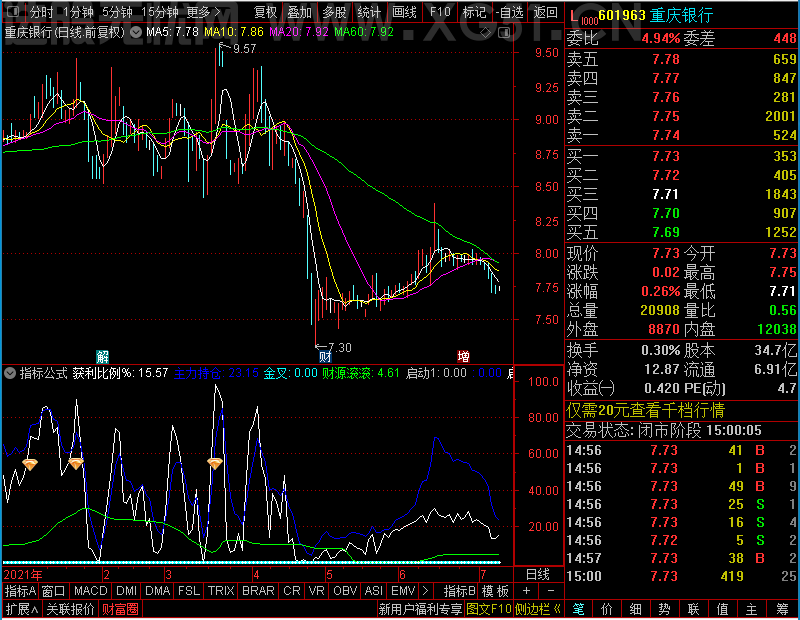Click the arrow to show more indicators
The height and width of the screenshot is (620, 800).
(425, 591)
